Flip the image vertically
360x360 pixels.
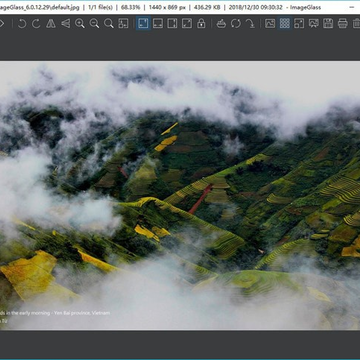tap(66, 24)
